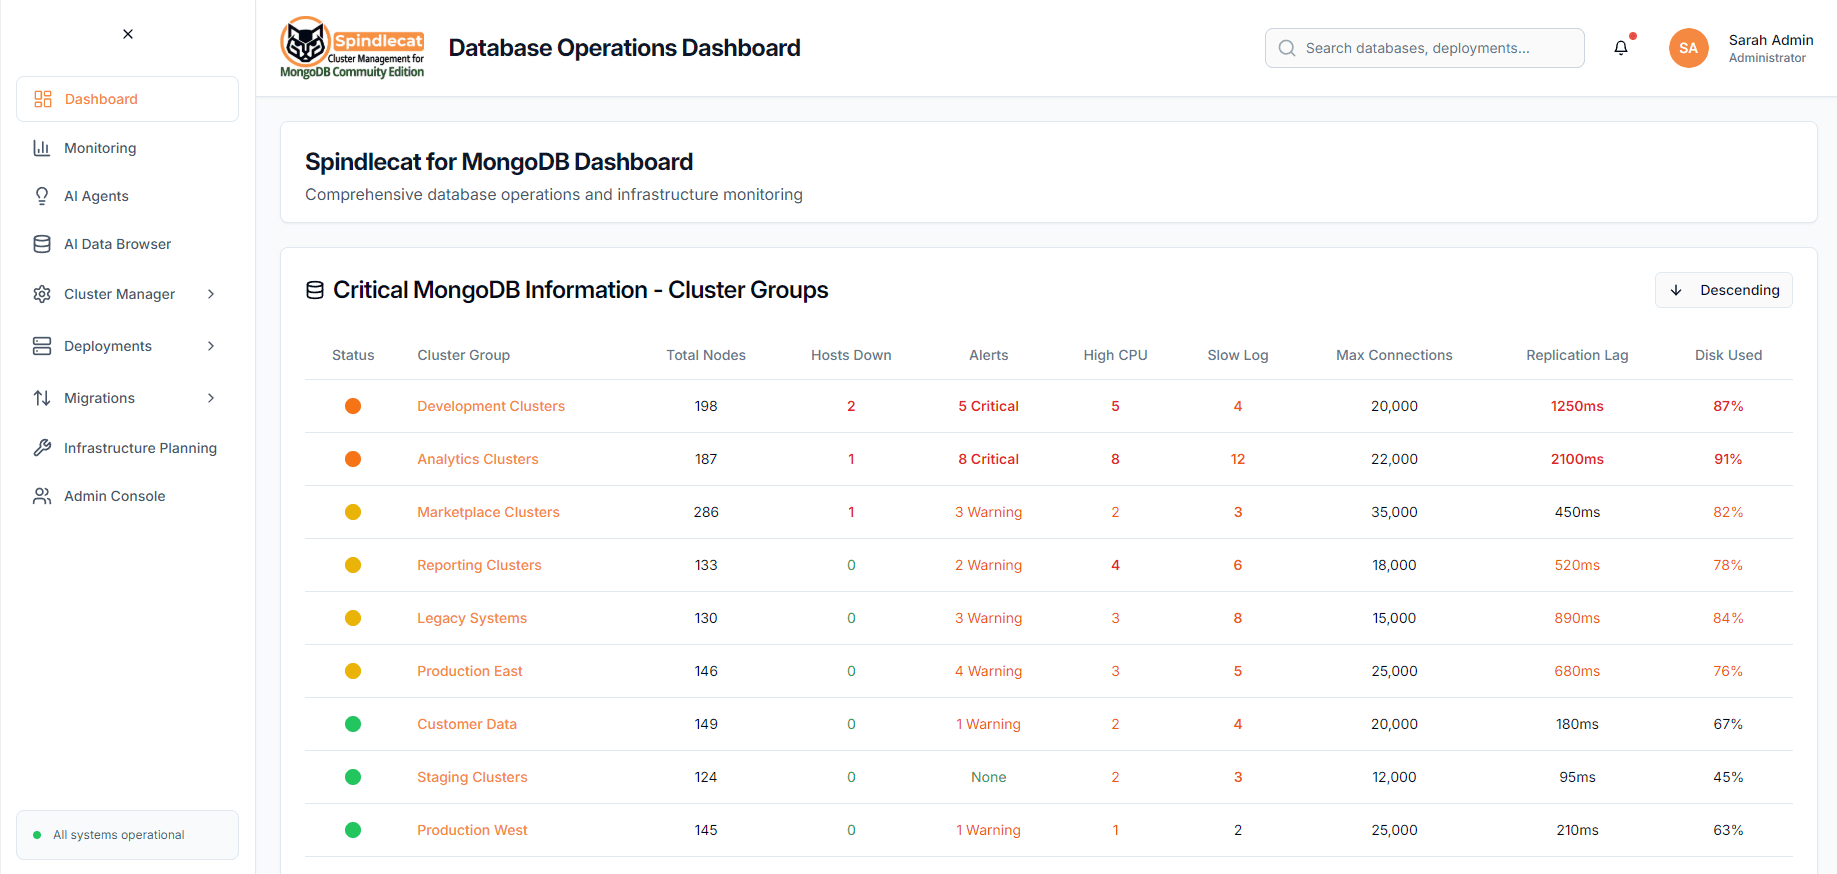Click the 4 Warning alert for Production East

(988, 671)
